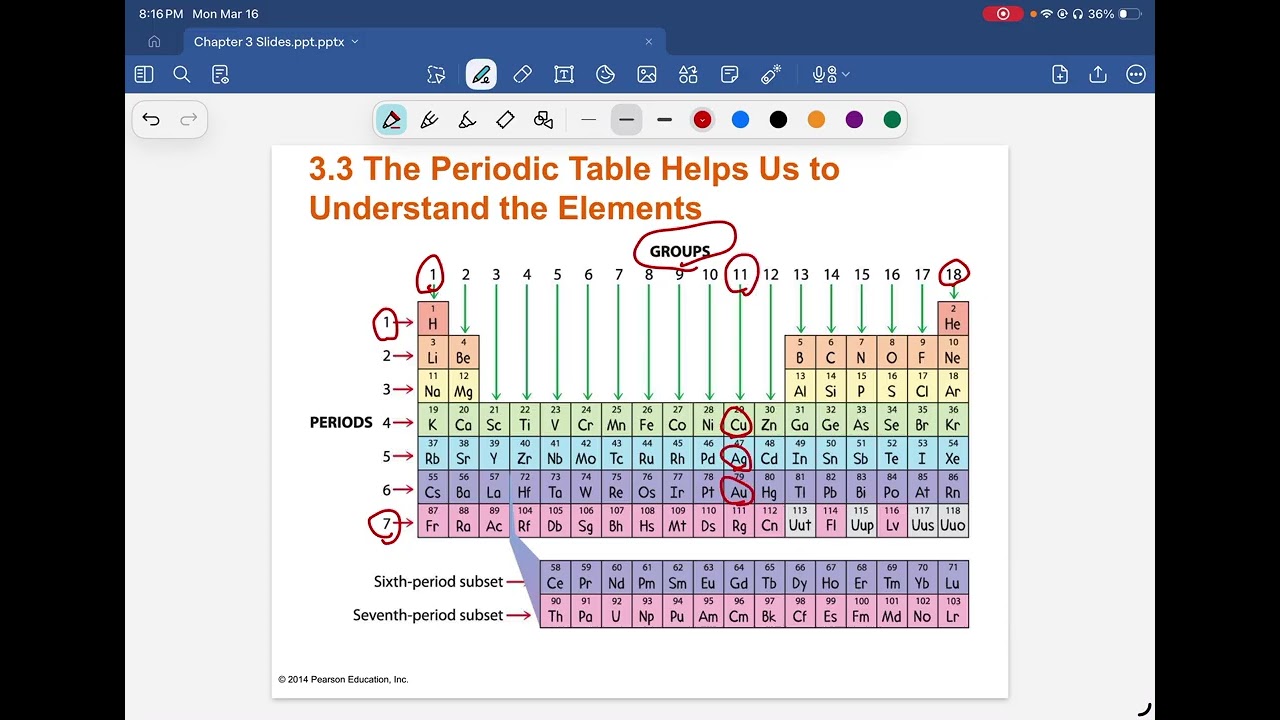This screenshot has width=1280, height=720.
Task: Go to the home library screen
Action: [154, 42]
